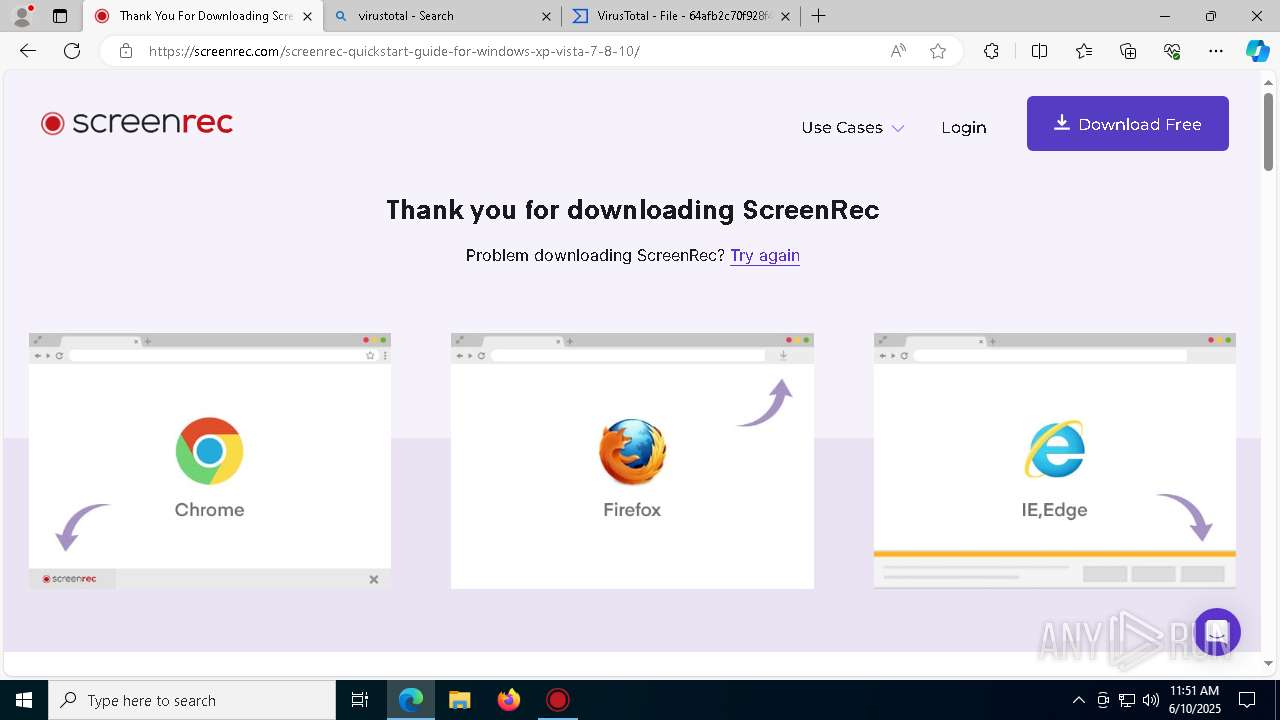Open ScreenRec app on taskbar
1280x720 pixels.
point(558,700)
